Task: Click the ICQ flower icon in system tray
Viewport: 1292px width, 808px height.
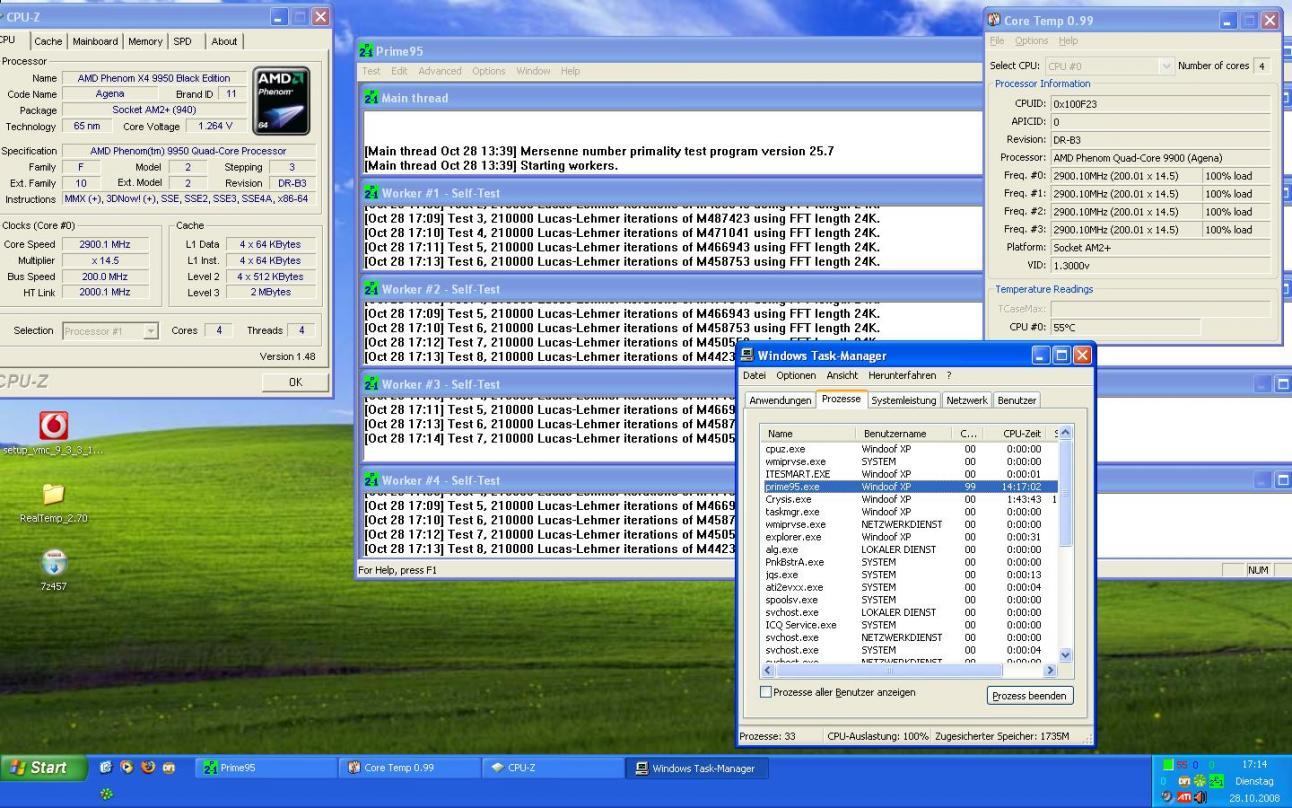Action: (1198, 780)
